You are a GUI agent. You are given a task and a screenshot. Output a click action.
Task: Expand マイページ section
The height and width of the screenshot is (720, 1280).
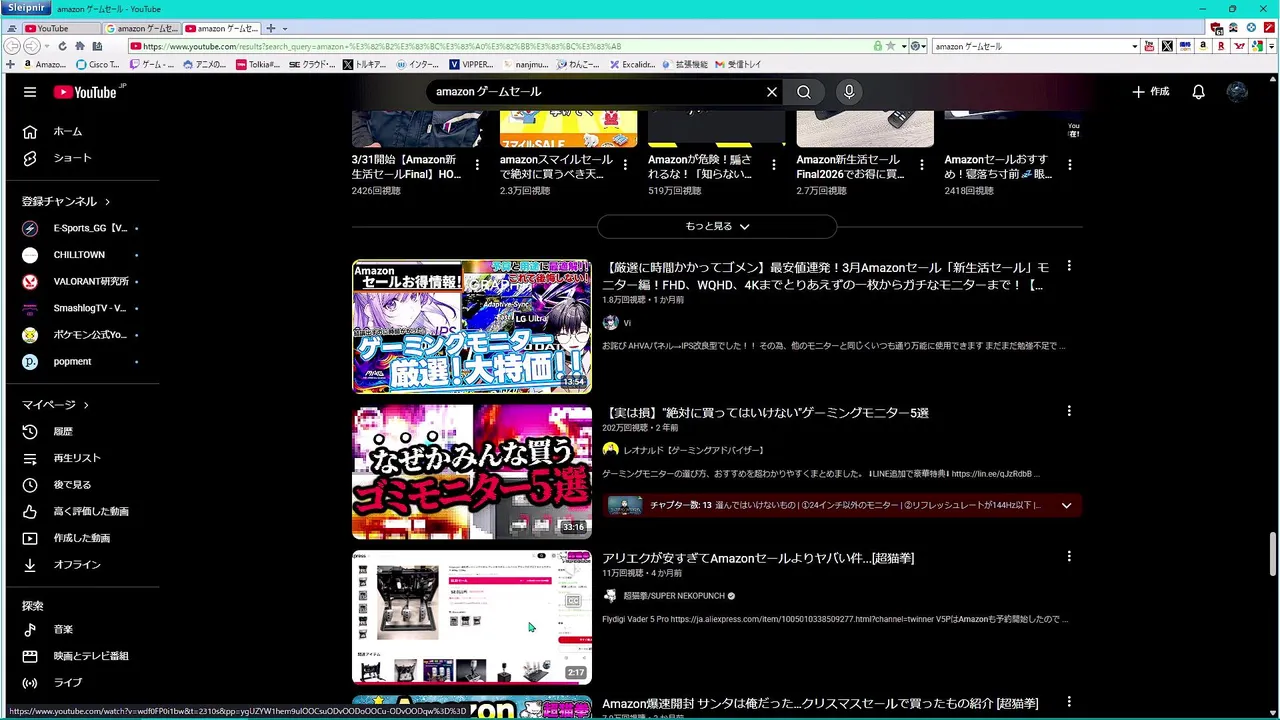pos(56,405)
